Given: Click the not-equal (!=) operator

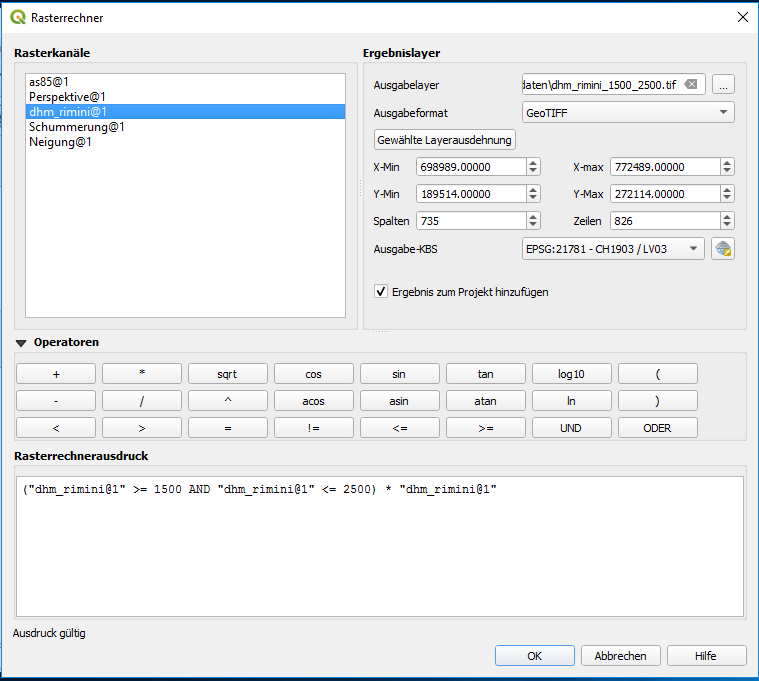Looking at the screenshot, I should tap(314, 428).
